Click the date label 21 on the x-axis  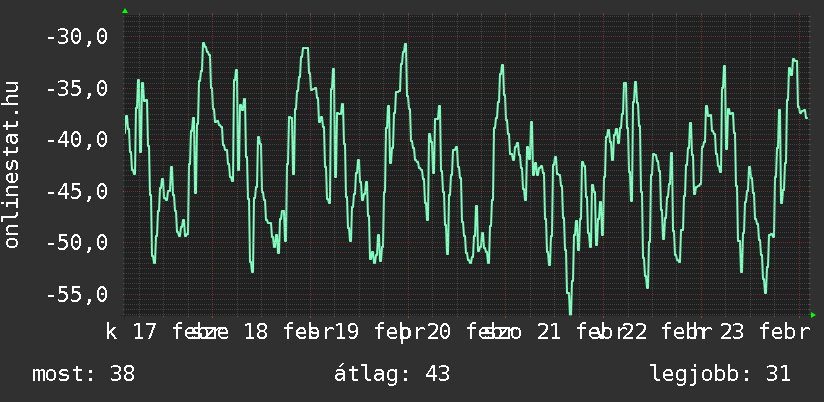click(548, 332)
